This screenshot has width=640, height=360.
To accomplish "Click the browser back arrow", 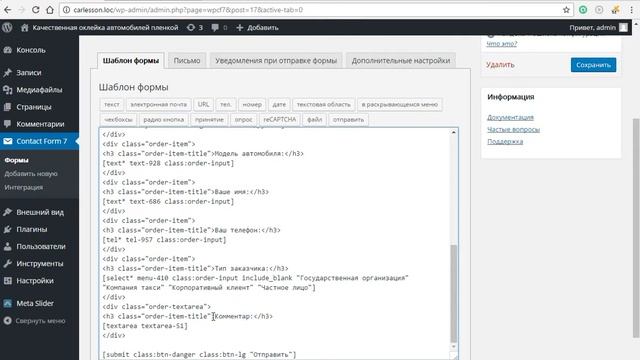I will coord(8,10).
